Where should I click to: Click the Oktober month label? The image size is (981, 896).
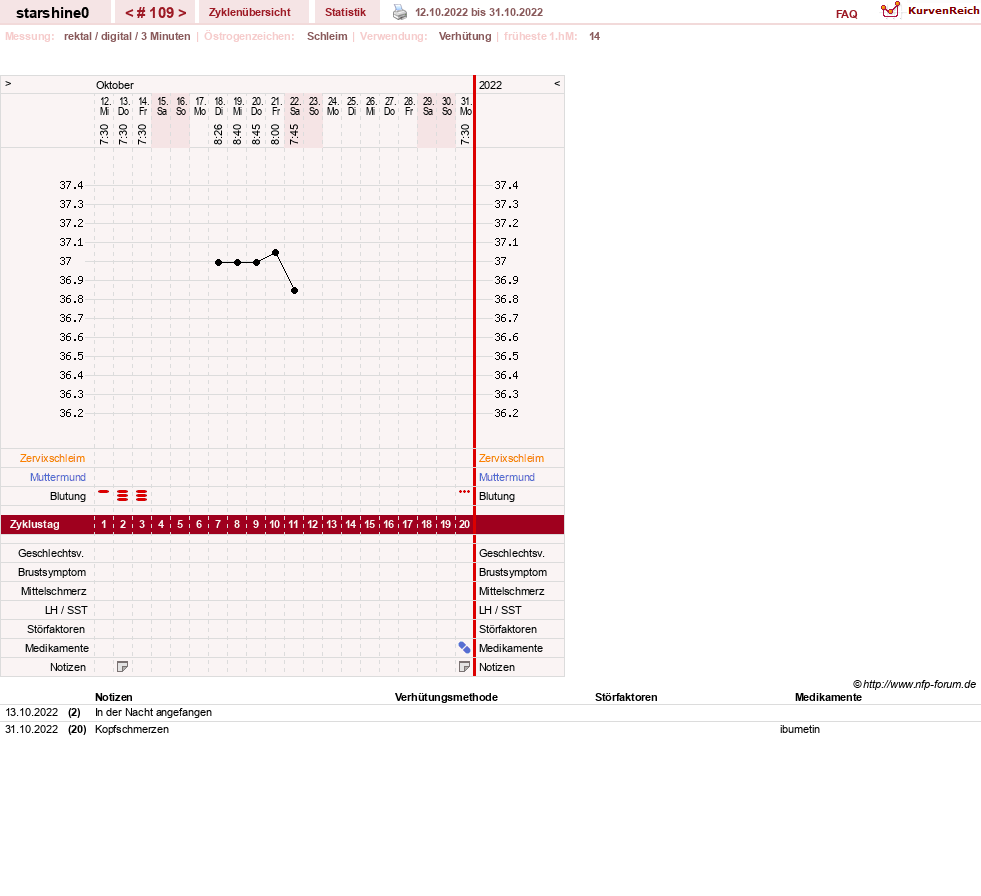pos(114,85)
